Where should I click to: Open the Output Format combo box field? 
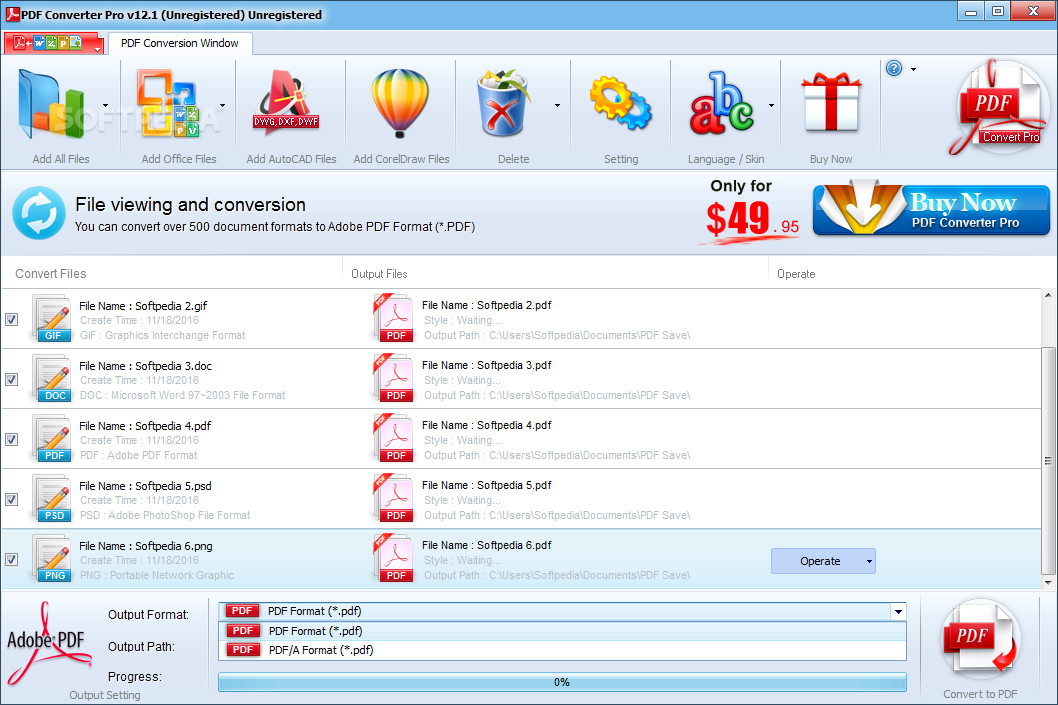(562, 611)
